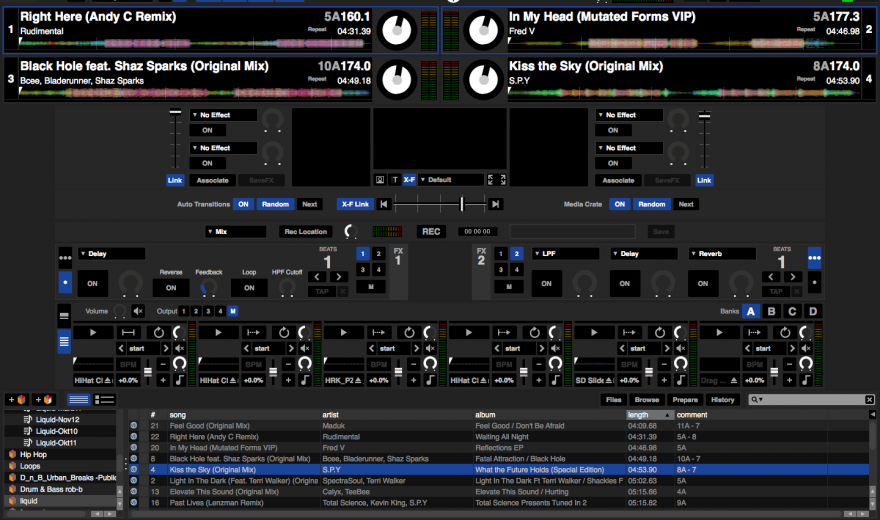Jump crossfader to the right end

point(495,204)
